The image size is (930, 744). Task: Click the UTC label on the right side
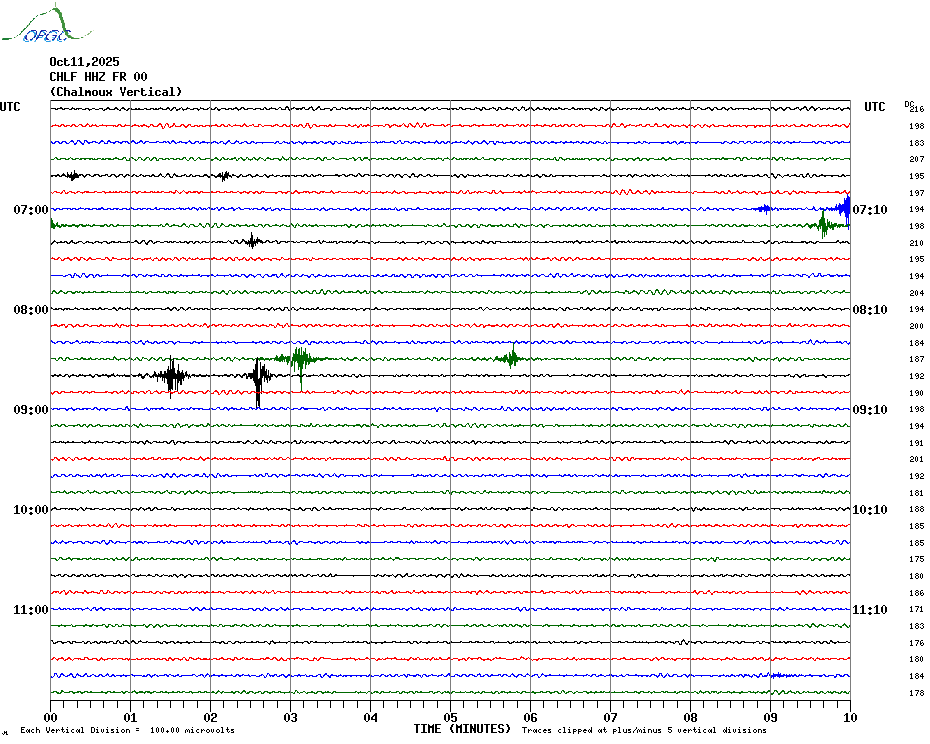874,107
